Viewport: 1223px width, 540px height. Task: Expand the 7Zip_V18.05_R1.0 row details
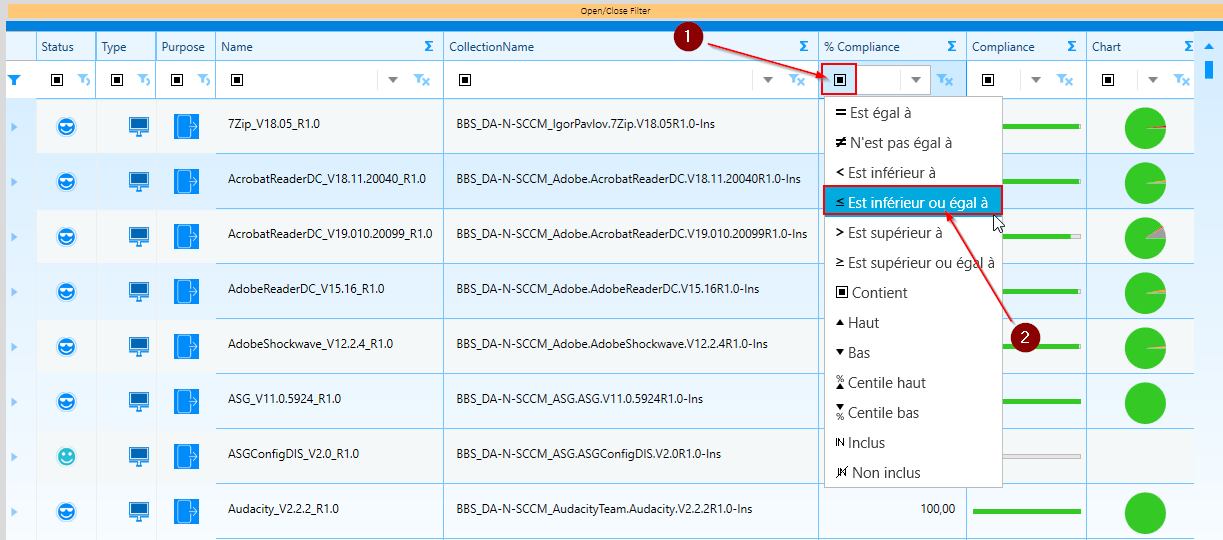14,127
